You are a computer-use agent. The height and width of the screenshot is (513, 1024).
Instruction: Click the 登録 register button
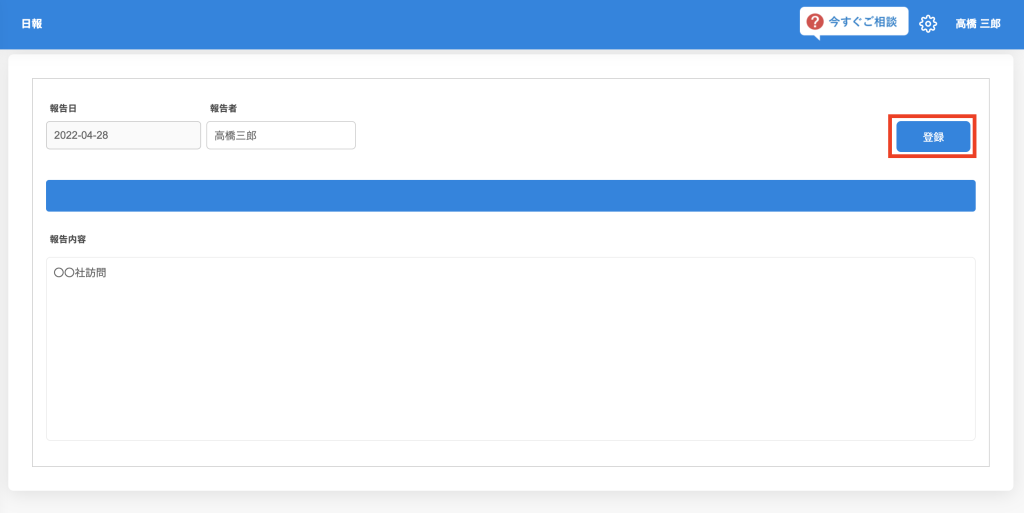933,136
